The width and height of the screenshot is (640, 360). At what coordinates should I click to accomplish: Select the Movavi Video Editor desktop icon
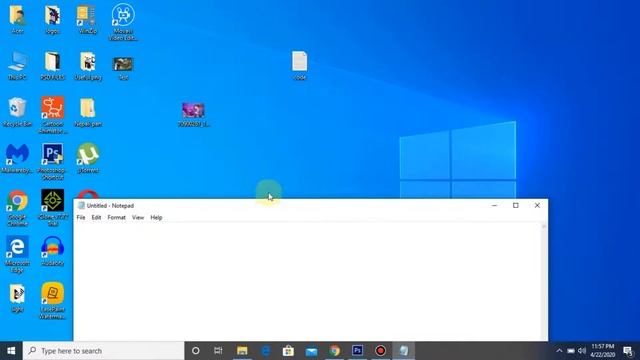[x=123, y=22]
